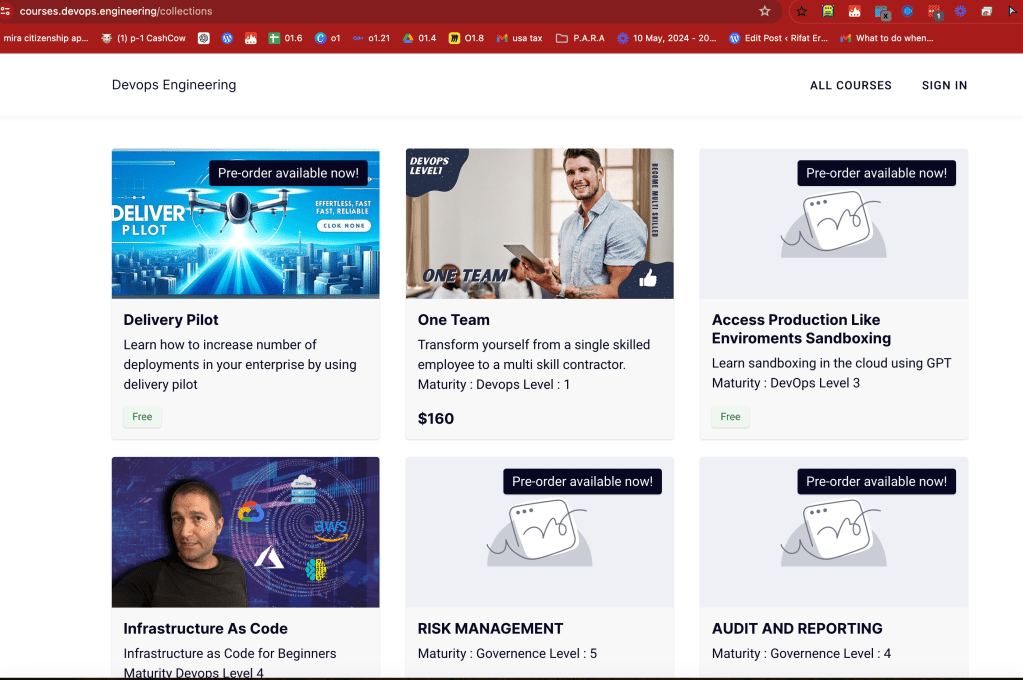1023x680 pixels.
Task: Click the Delivery Pilot course title
Action: tap(171, 320)
